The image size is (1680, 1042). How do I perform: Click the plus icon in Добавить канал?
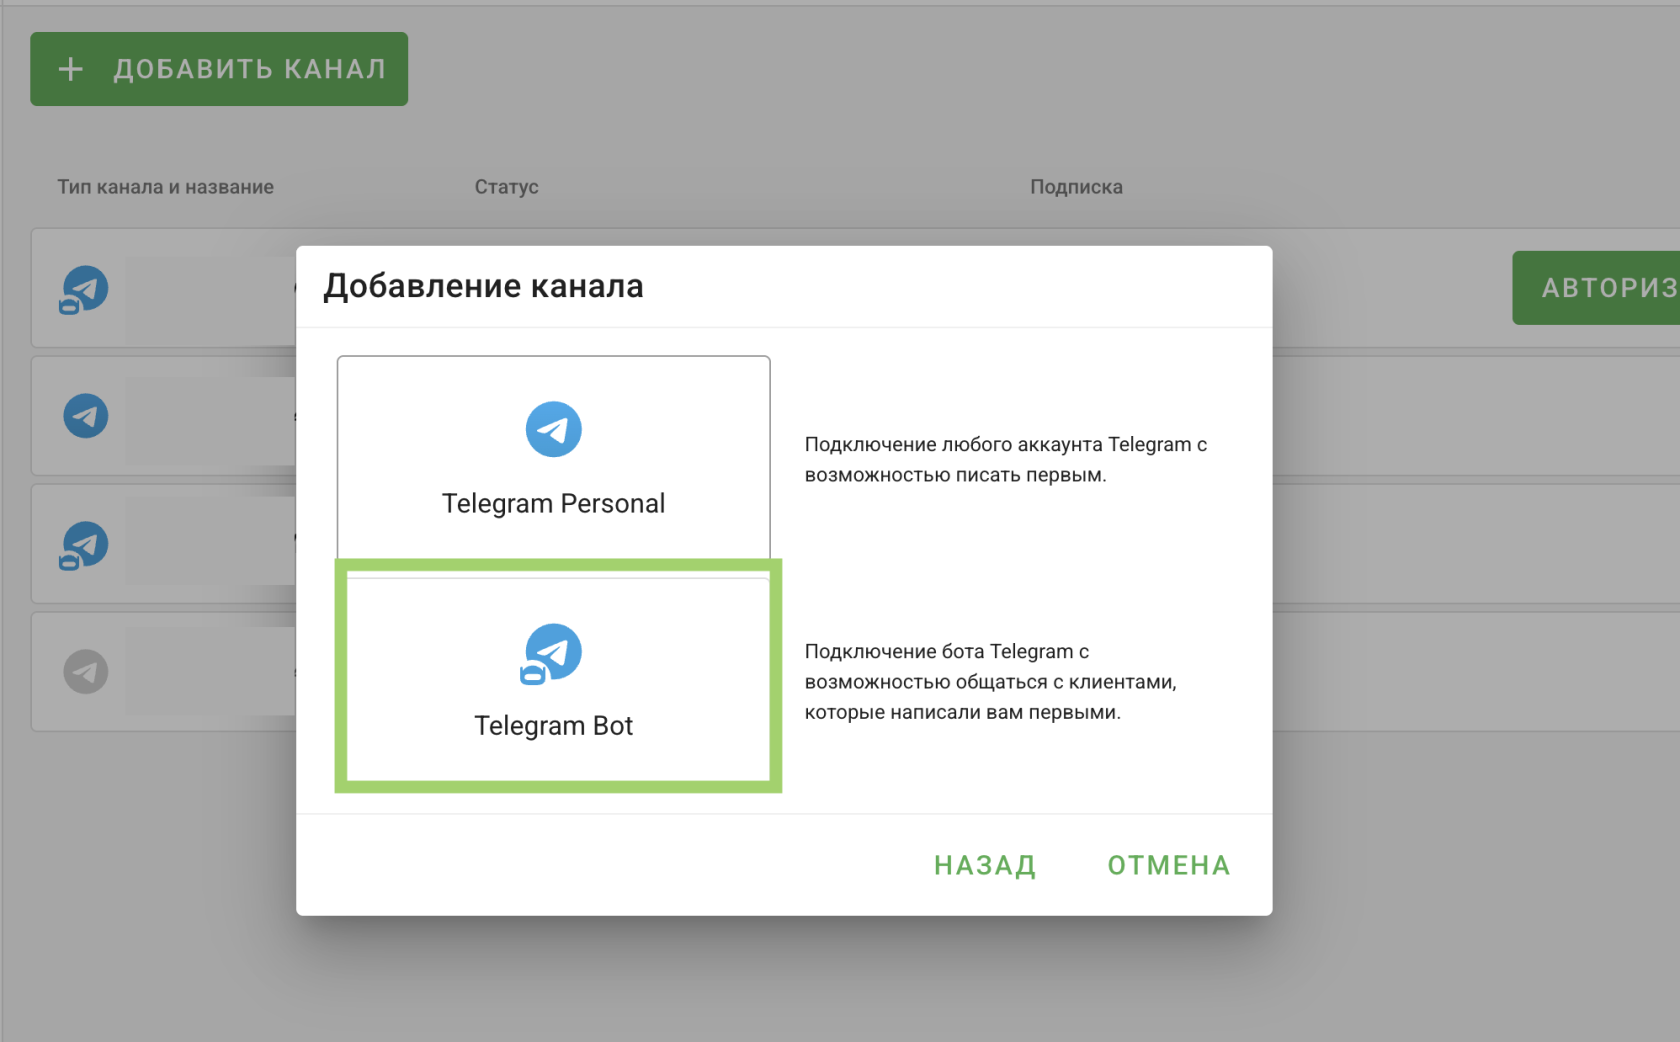pos(70,69)
